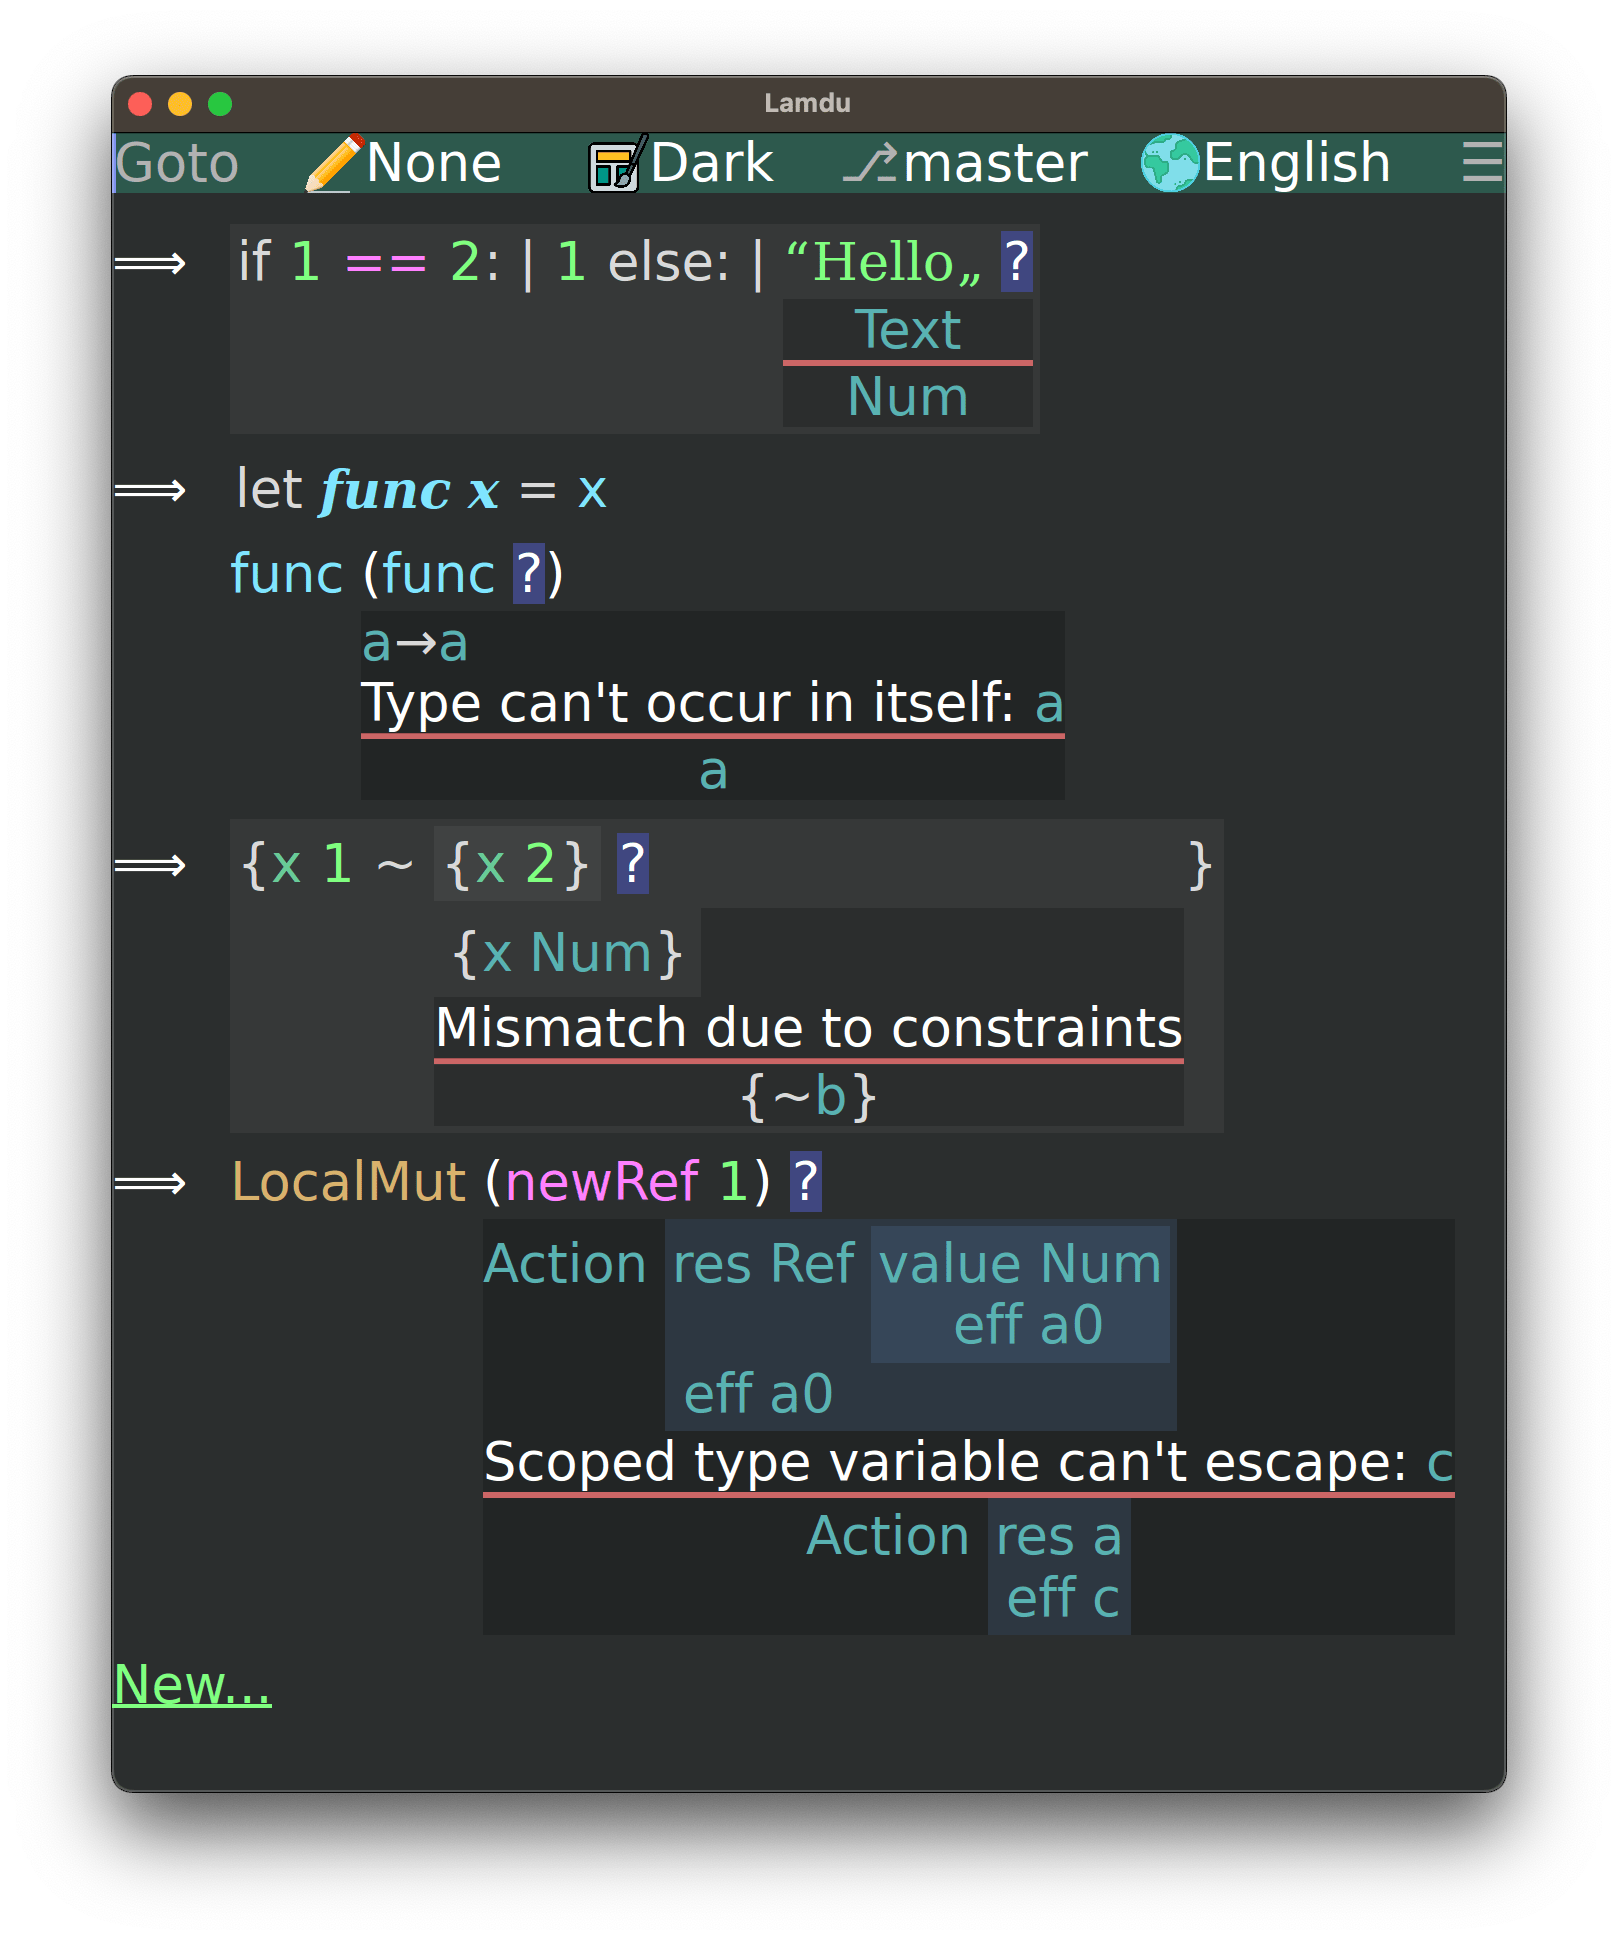The width and height of the screenshot is (1618, 1940).
Task: Click the arrow beside the LocalMut expression
Action: (150, 1181)
